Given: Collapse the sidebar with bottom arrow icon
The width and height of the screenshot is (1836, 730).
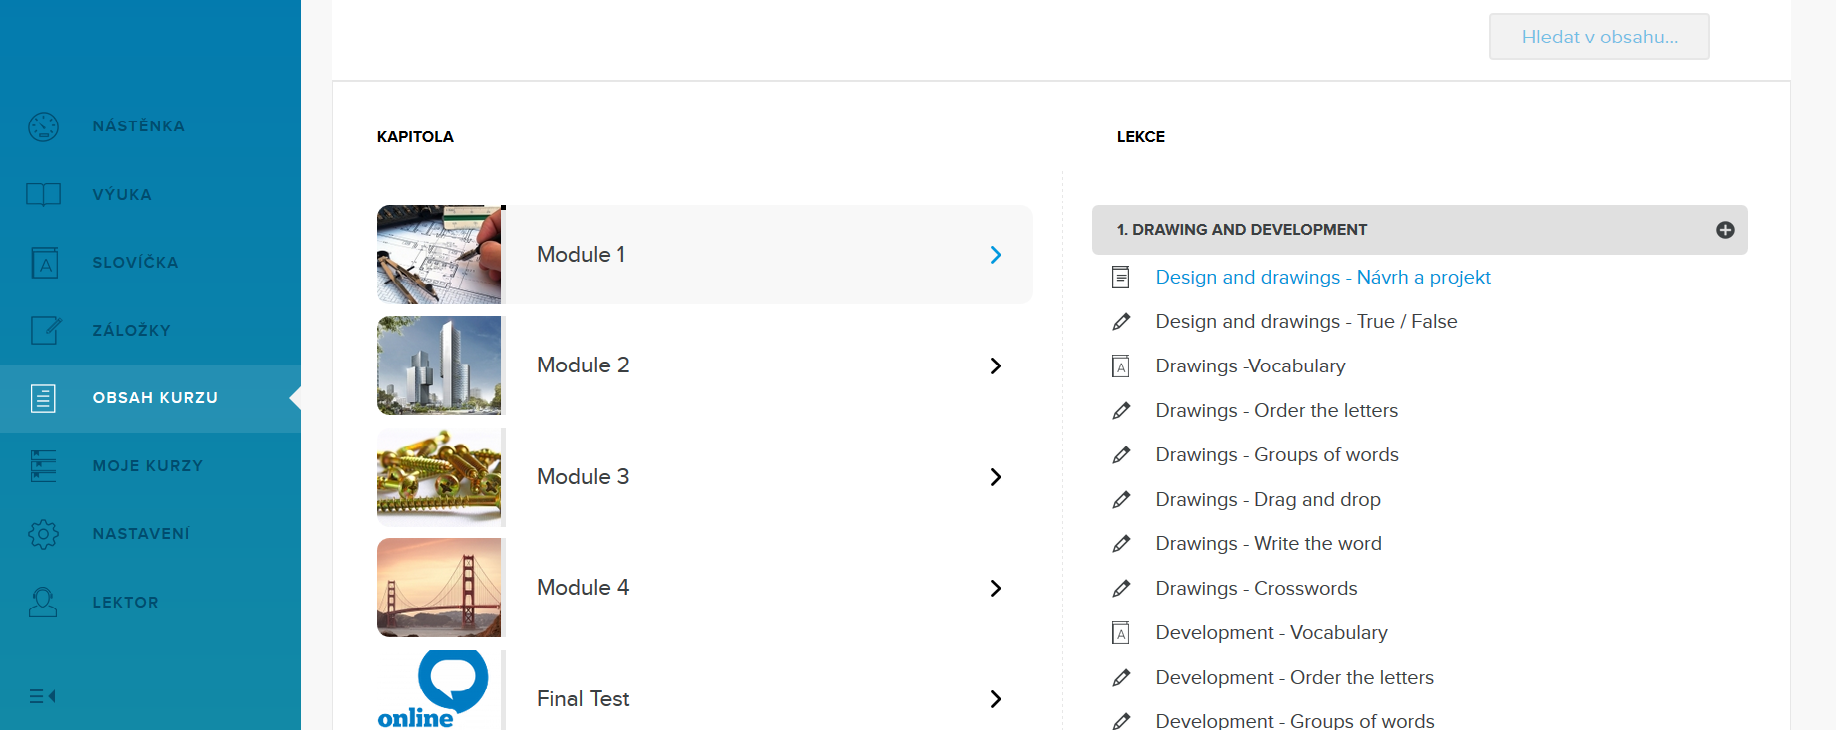Looking at the screenshot, I should [42, 696].
